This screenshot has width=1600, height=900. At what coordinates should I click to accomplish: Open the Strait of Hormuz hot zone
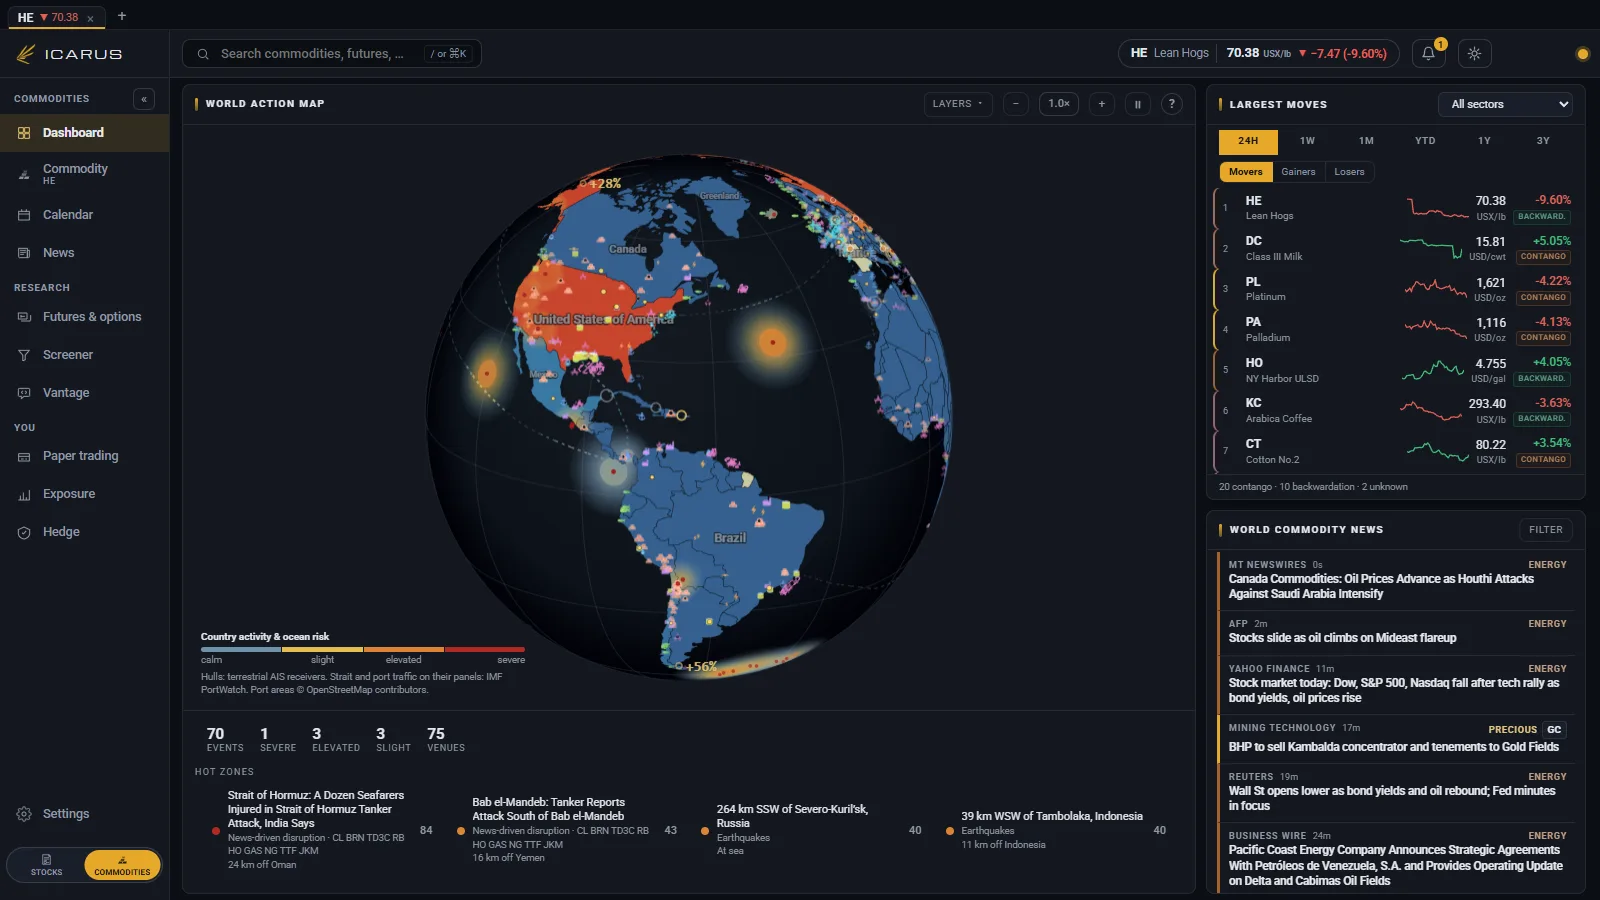click(315, 830)
